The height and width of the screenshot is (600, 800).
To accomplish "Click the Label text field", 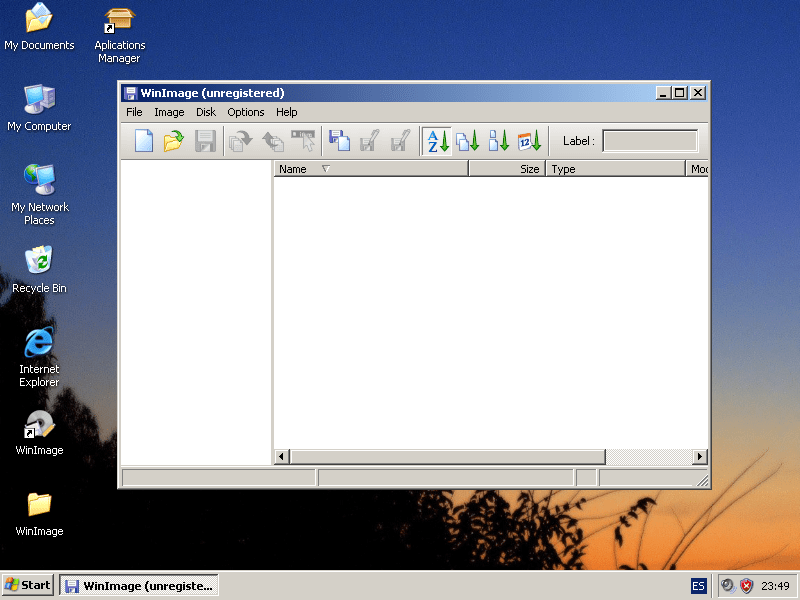I will pyautogui.click(x=650, y=141).
